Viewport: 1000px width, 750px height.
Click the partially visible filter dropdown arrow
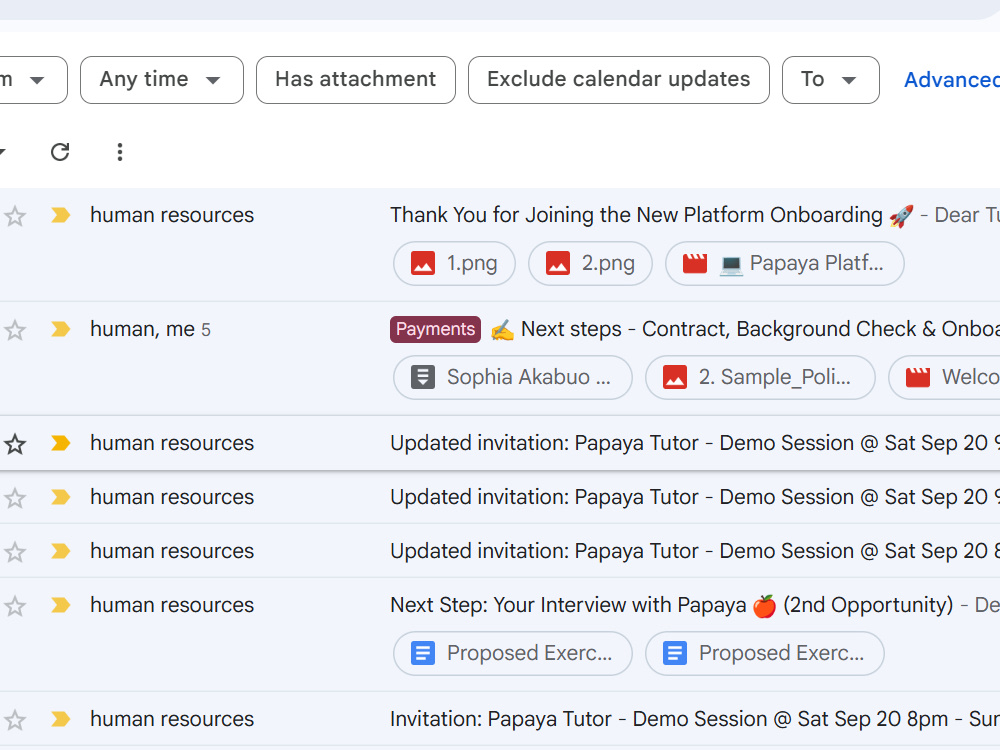(37, 80)
